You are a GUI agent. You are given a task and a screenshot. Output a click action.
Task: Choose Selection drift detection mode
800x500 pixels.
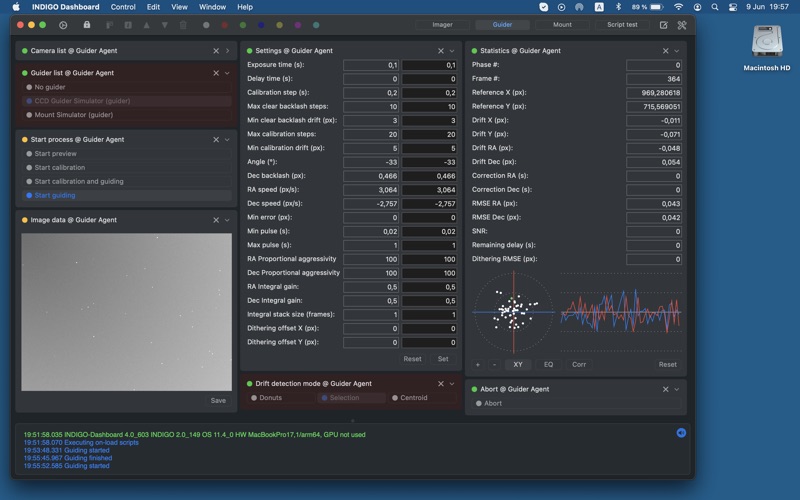coord(351,398)
